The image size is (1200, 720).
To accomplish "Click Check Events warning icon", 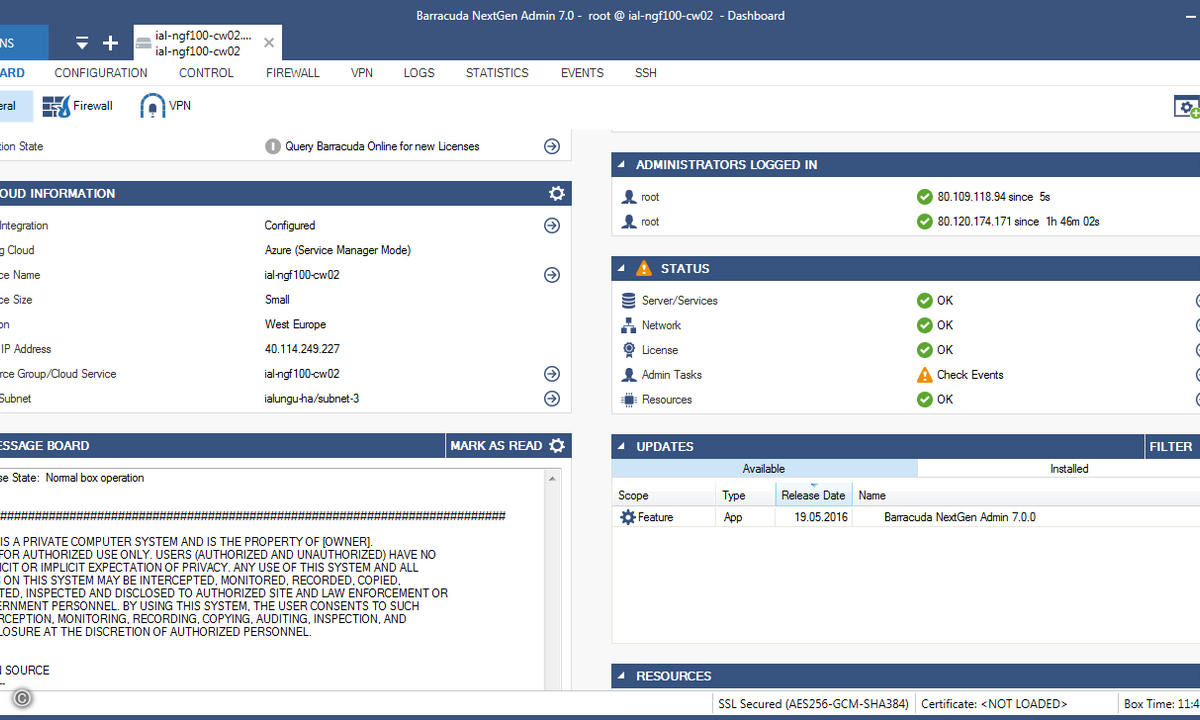I will pyautogui.click(x=925, y=375).
